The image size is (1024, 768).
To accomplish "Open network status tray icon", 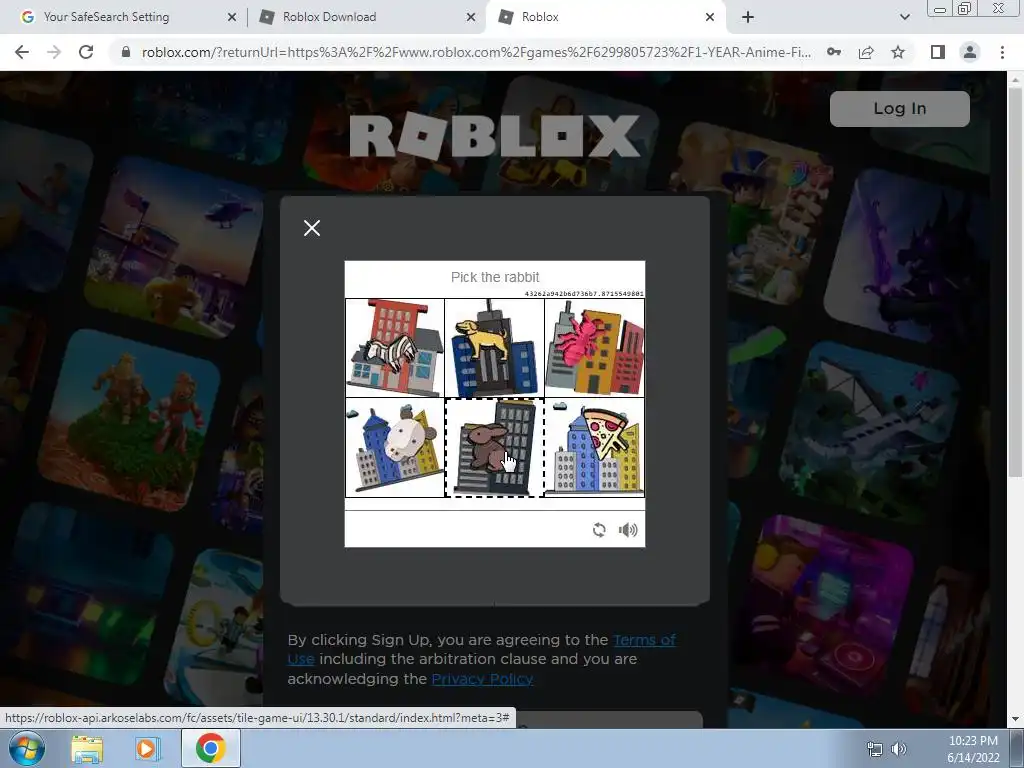I will [874, 749].
